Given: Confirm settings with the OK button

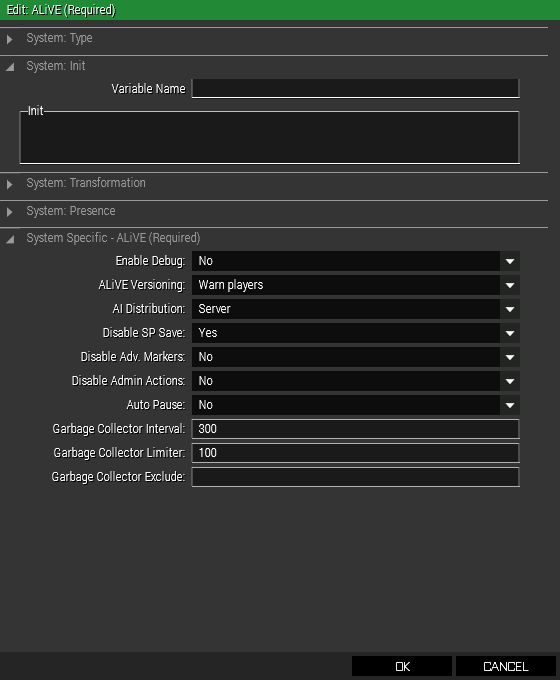Looking at the screenshot, I should (x=402, y=666).
